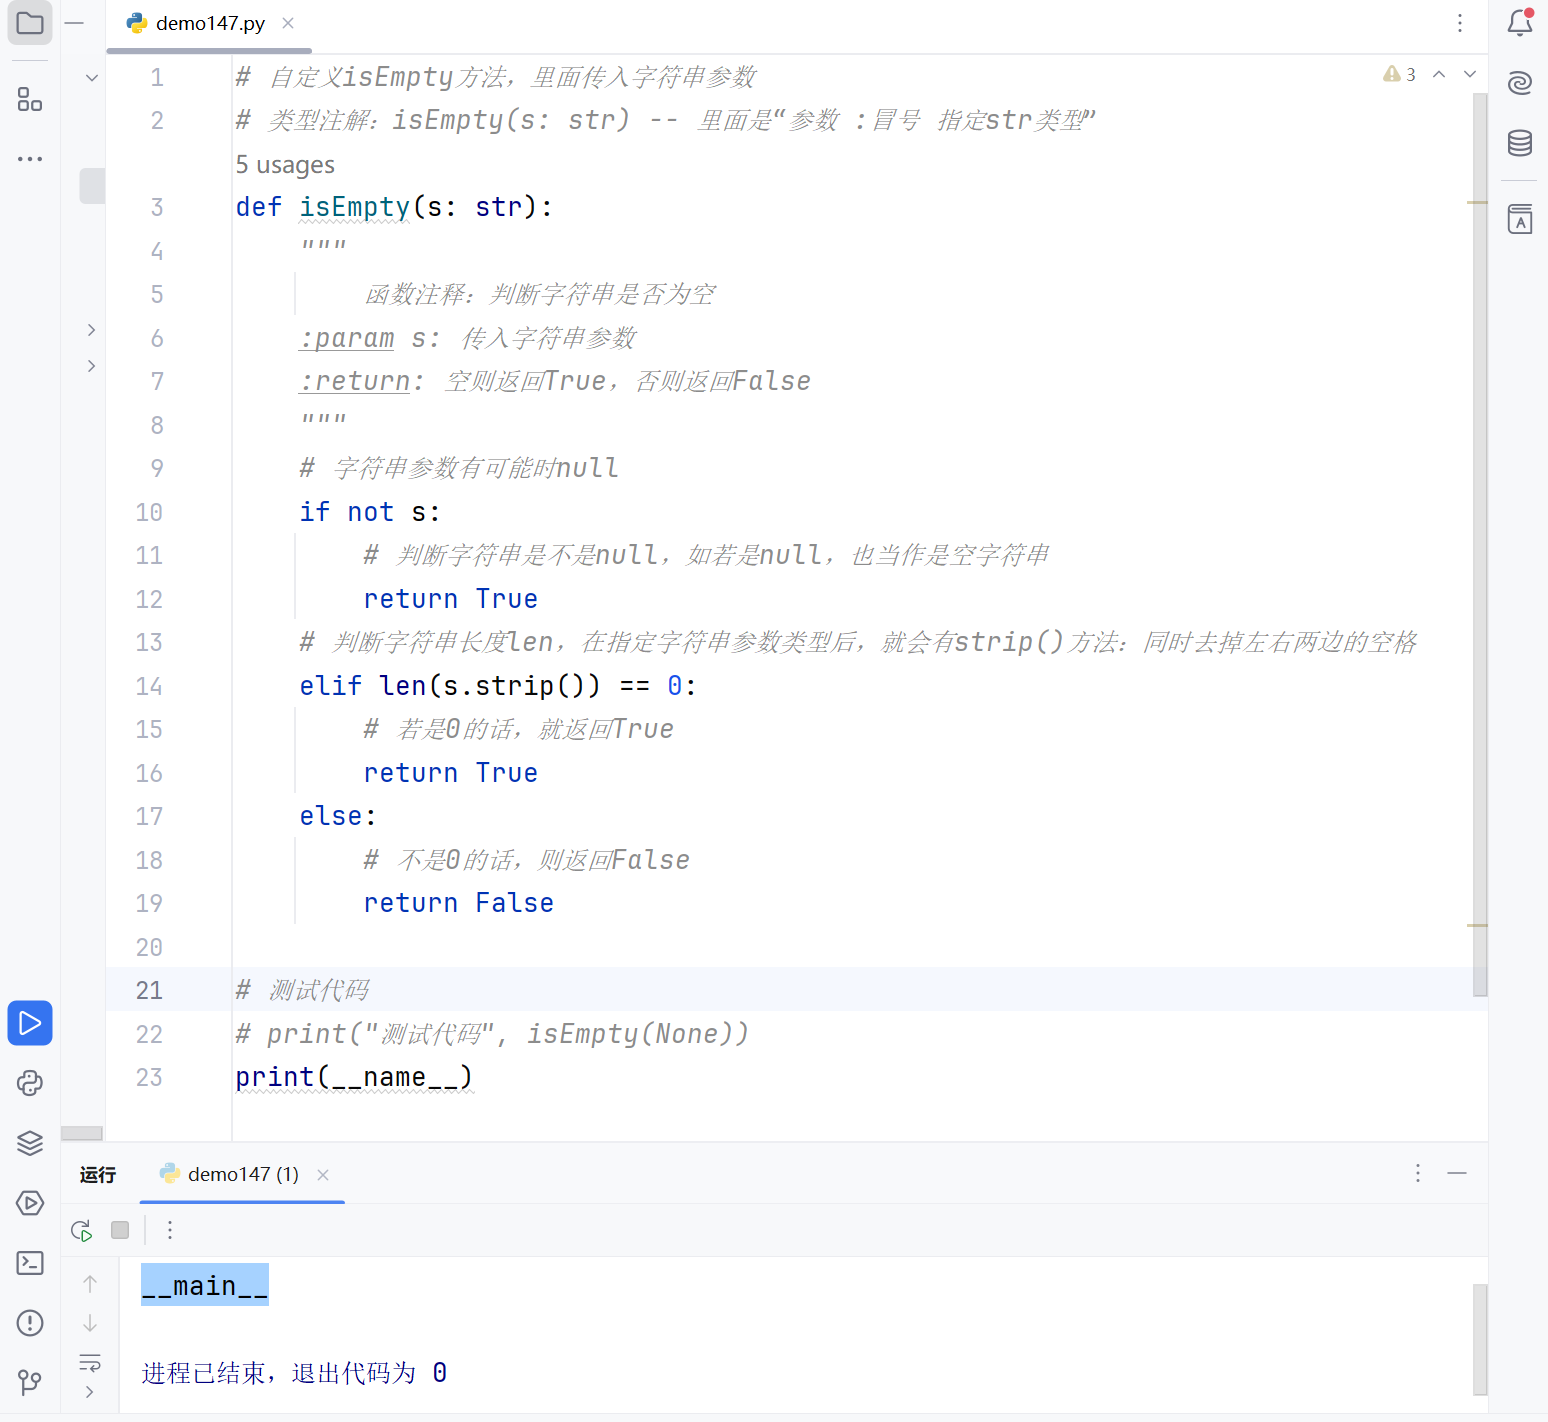Open editor tab options menu
The height and width of the screenshot is (1422, 1548).
(x=1460, y=23)
